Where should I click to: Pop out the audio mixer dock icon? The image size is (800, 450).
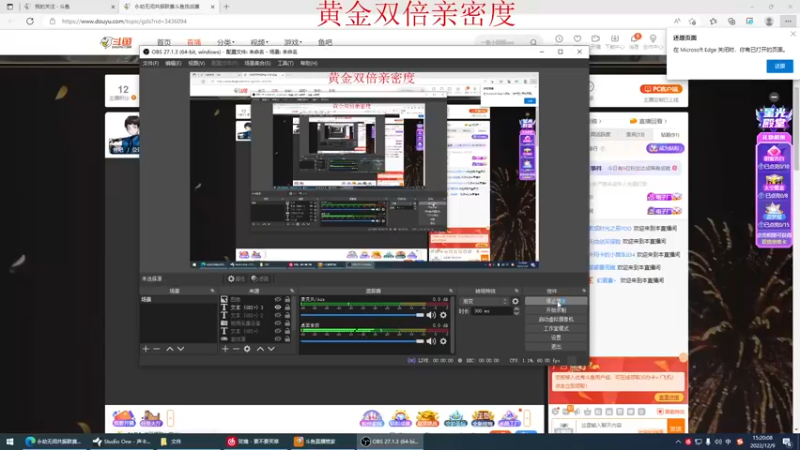coord(451,291)
